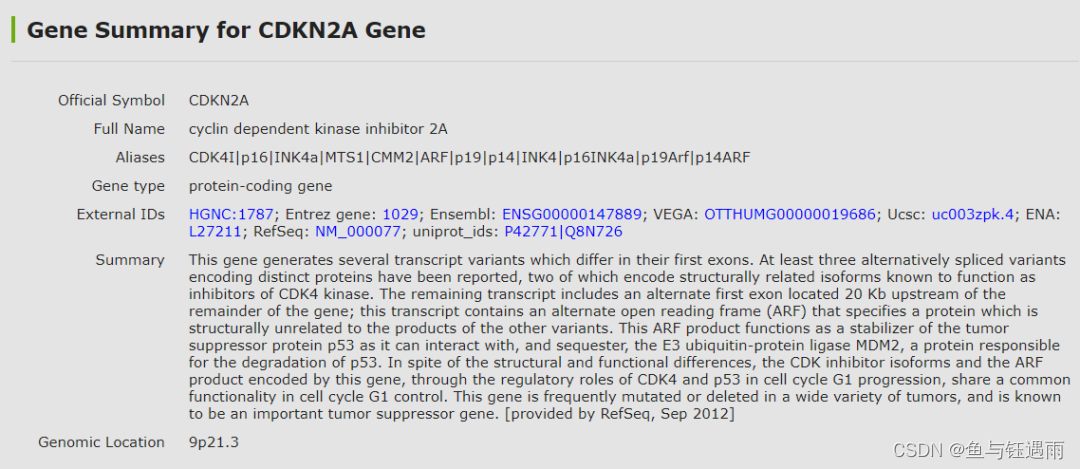Click the full name cyclin dependent kinase inhibitor 2A
The image size is (1080, 469).
pyautogui.click(x=318, y=129)
